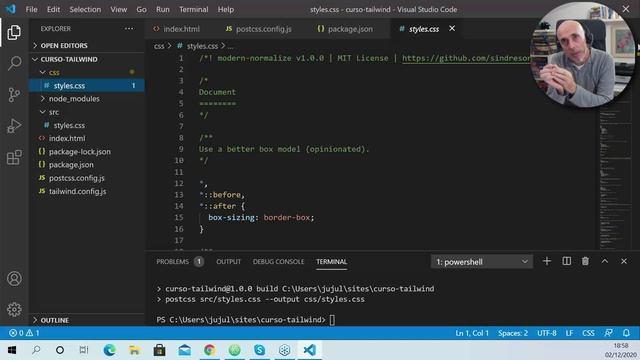640x360 pixels.
Task: Open Explorer views and more actions ellipsis
Action: tap(129, 29)
